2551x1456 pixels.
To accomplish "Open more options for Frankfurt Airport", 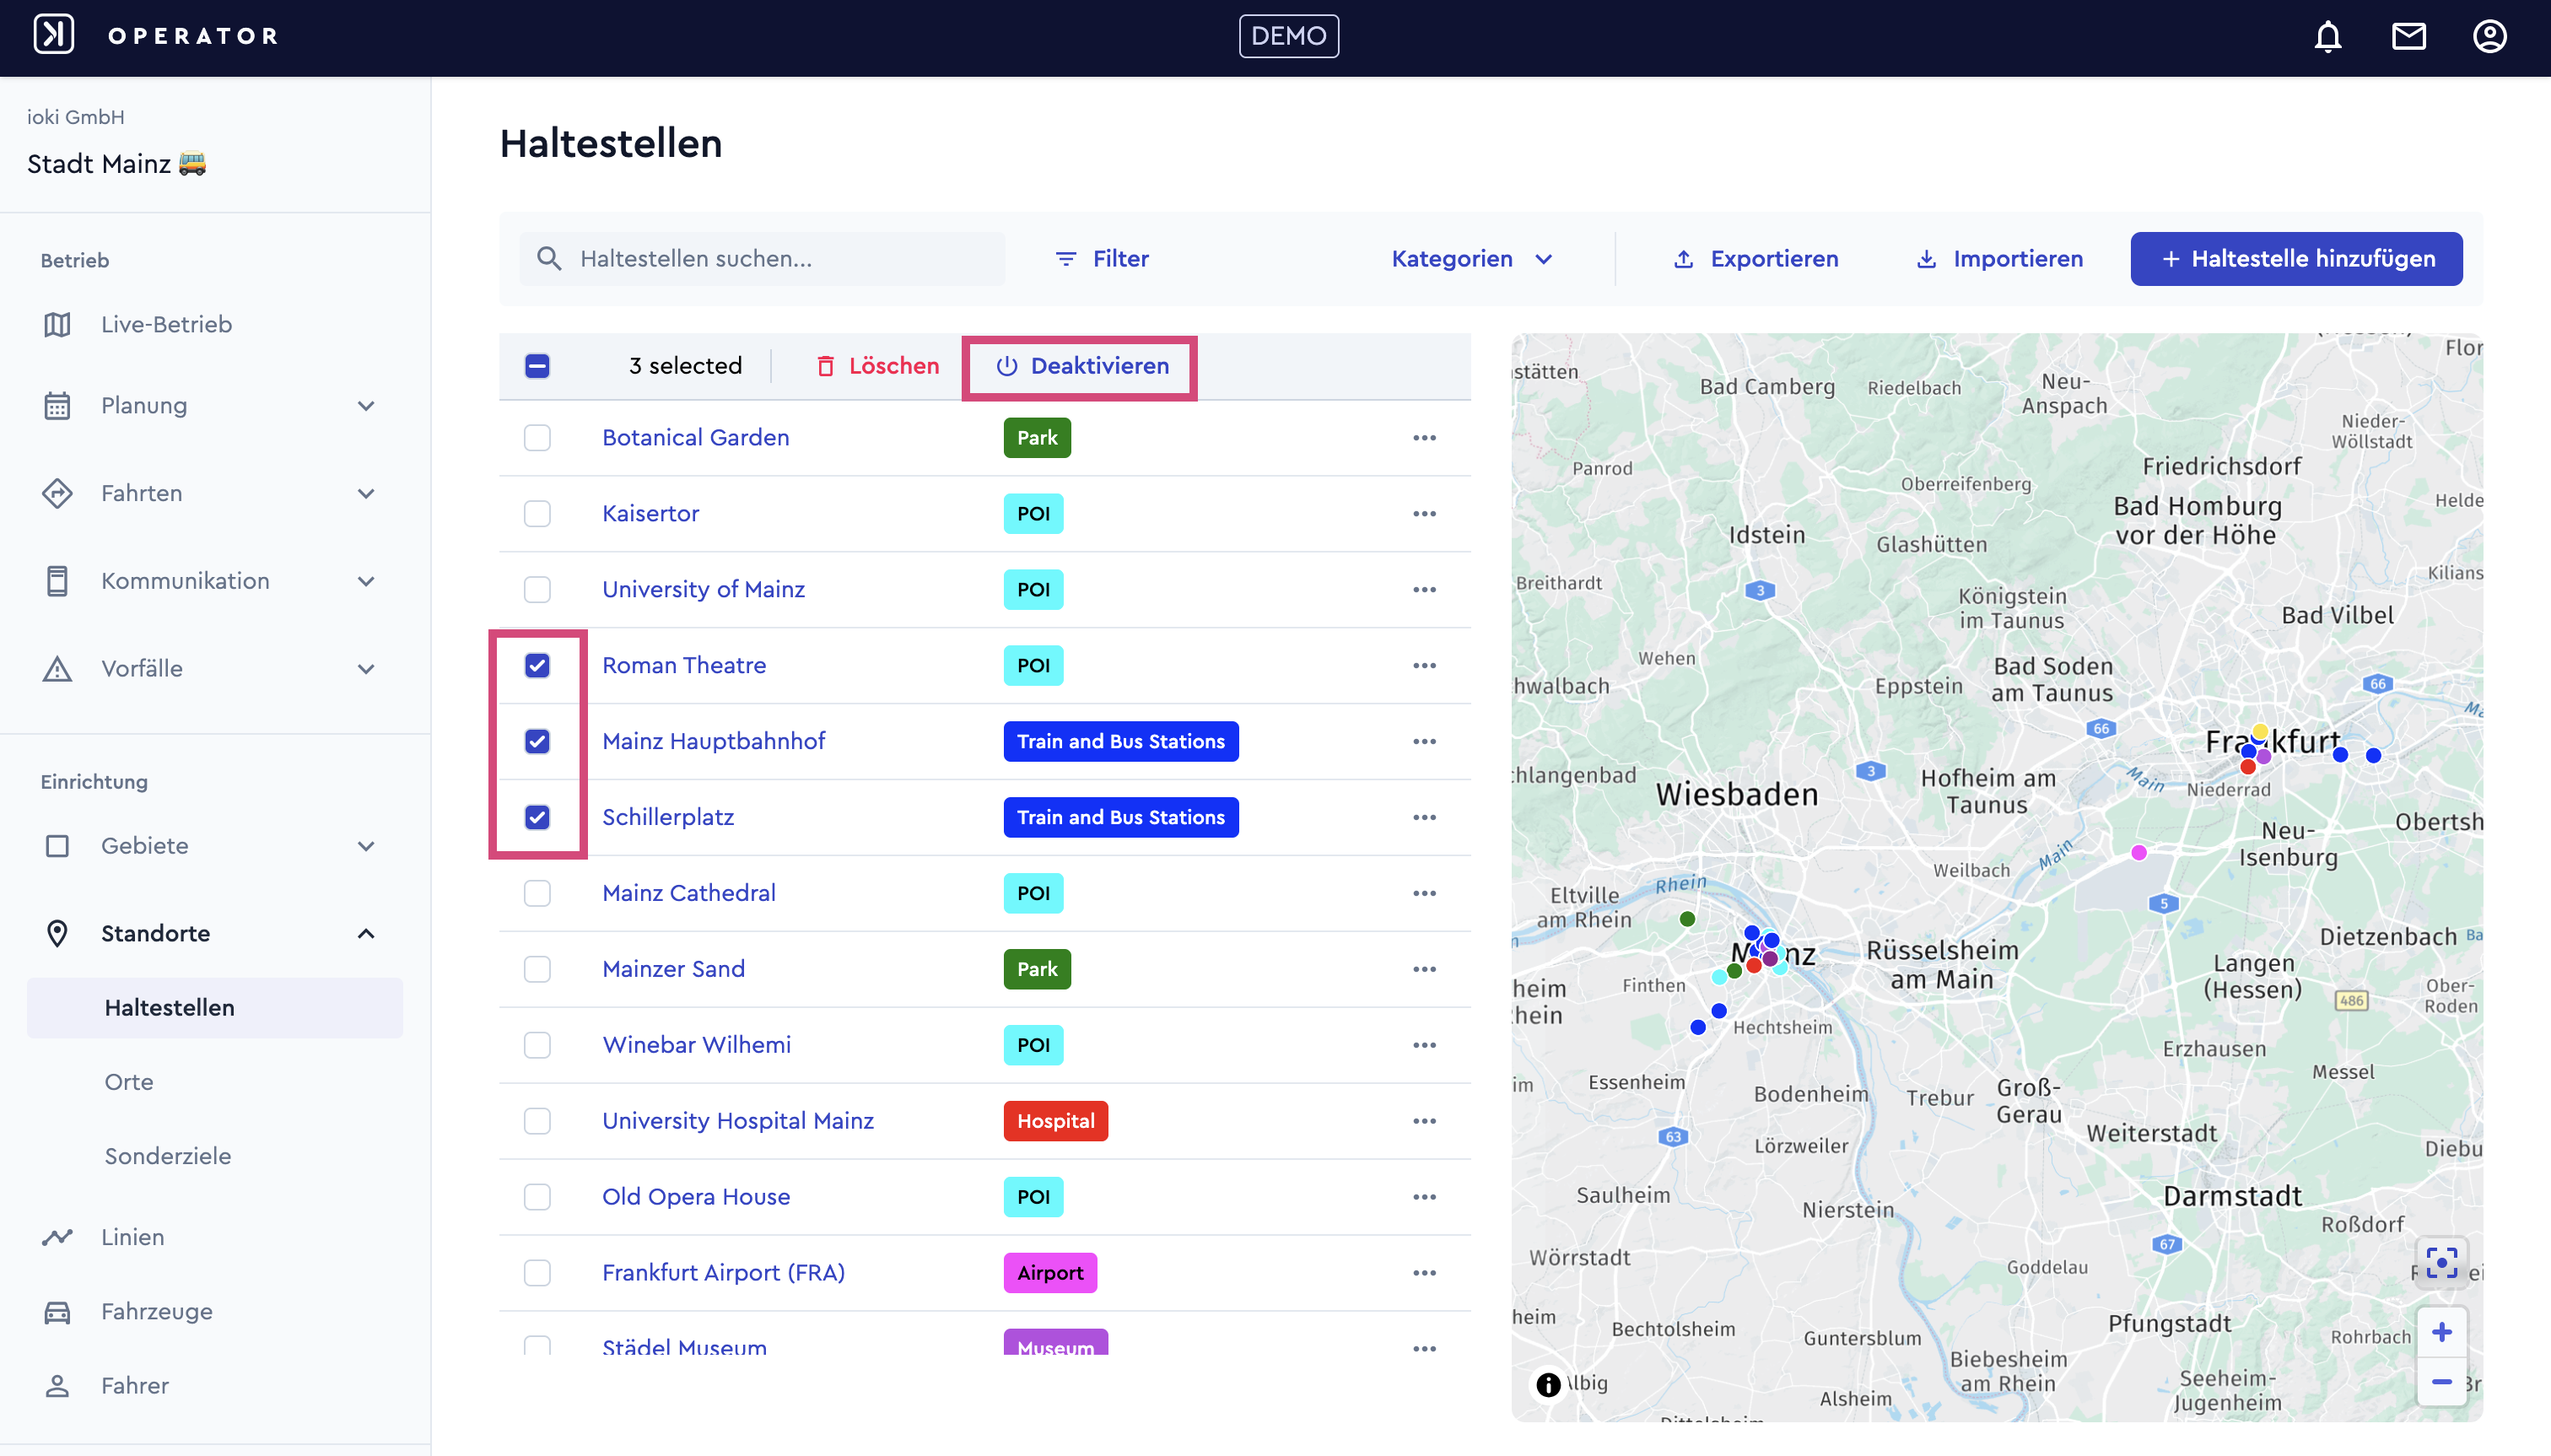I will tap(1424, 1273).
